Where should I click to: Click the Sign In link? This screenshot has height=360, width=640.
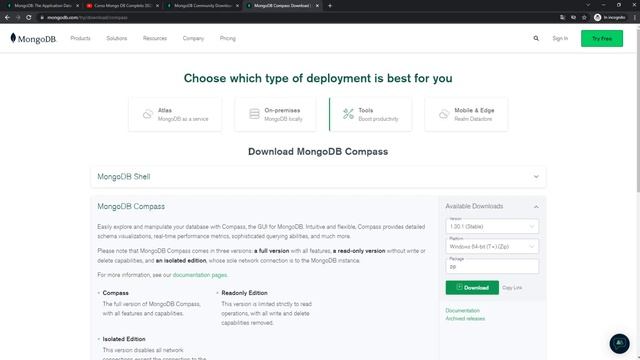560,38
